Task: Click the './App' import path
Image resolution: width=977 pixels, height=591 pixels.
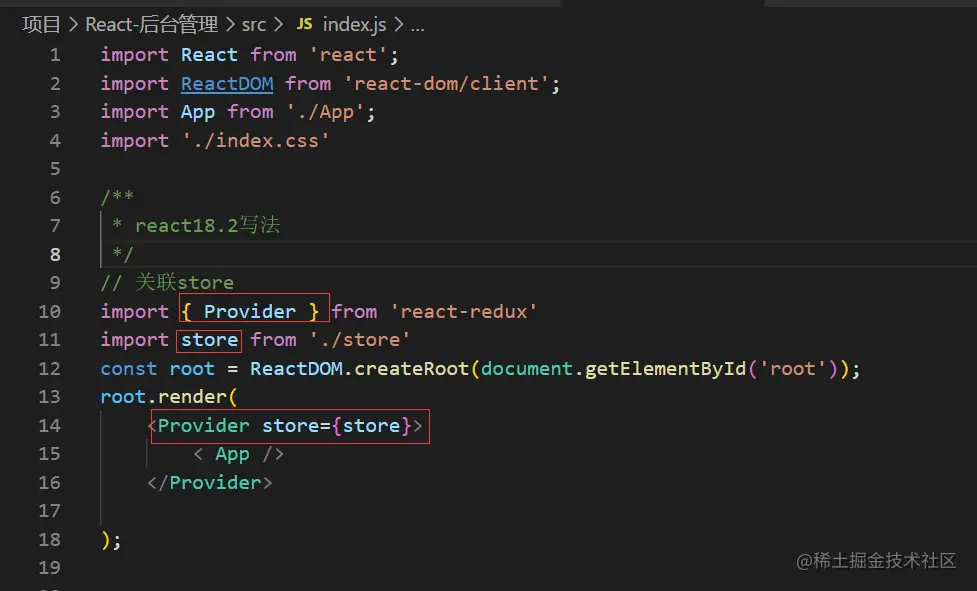Action: click(325, 112)
